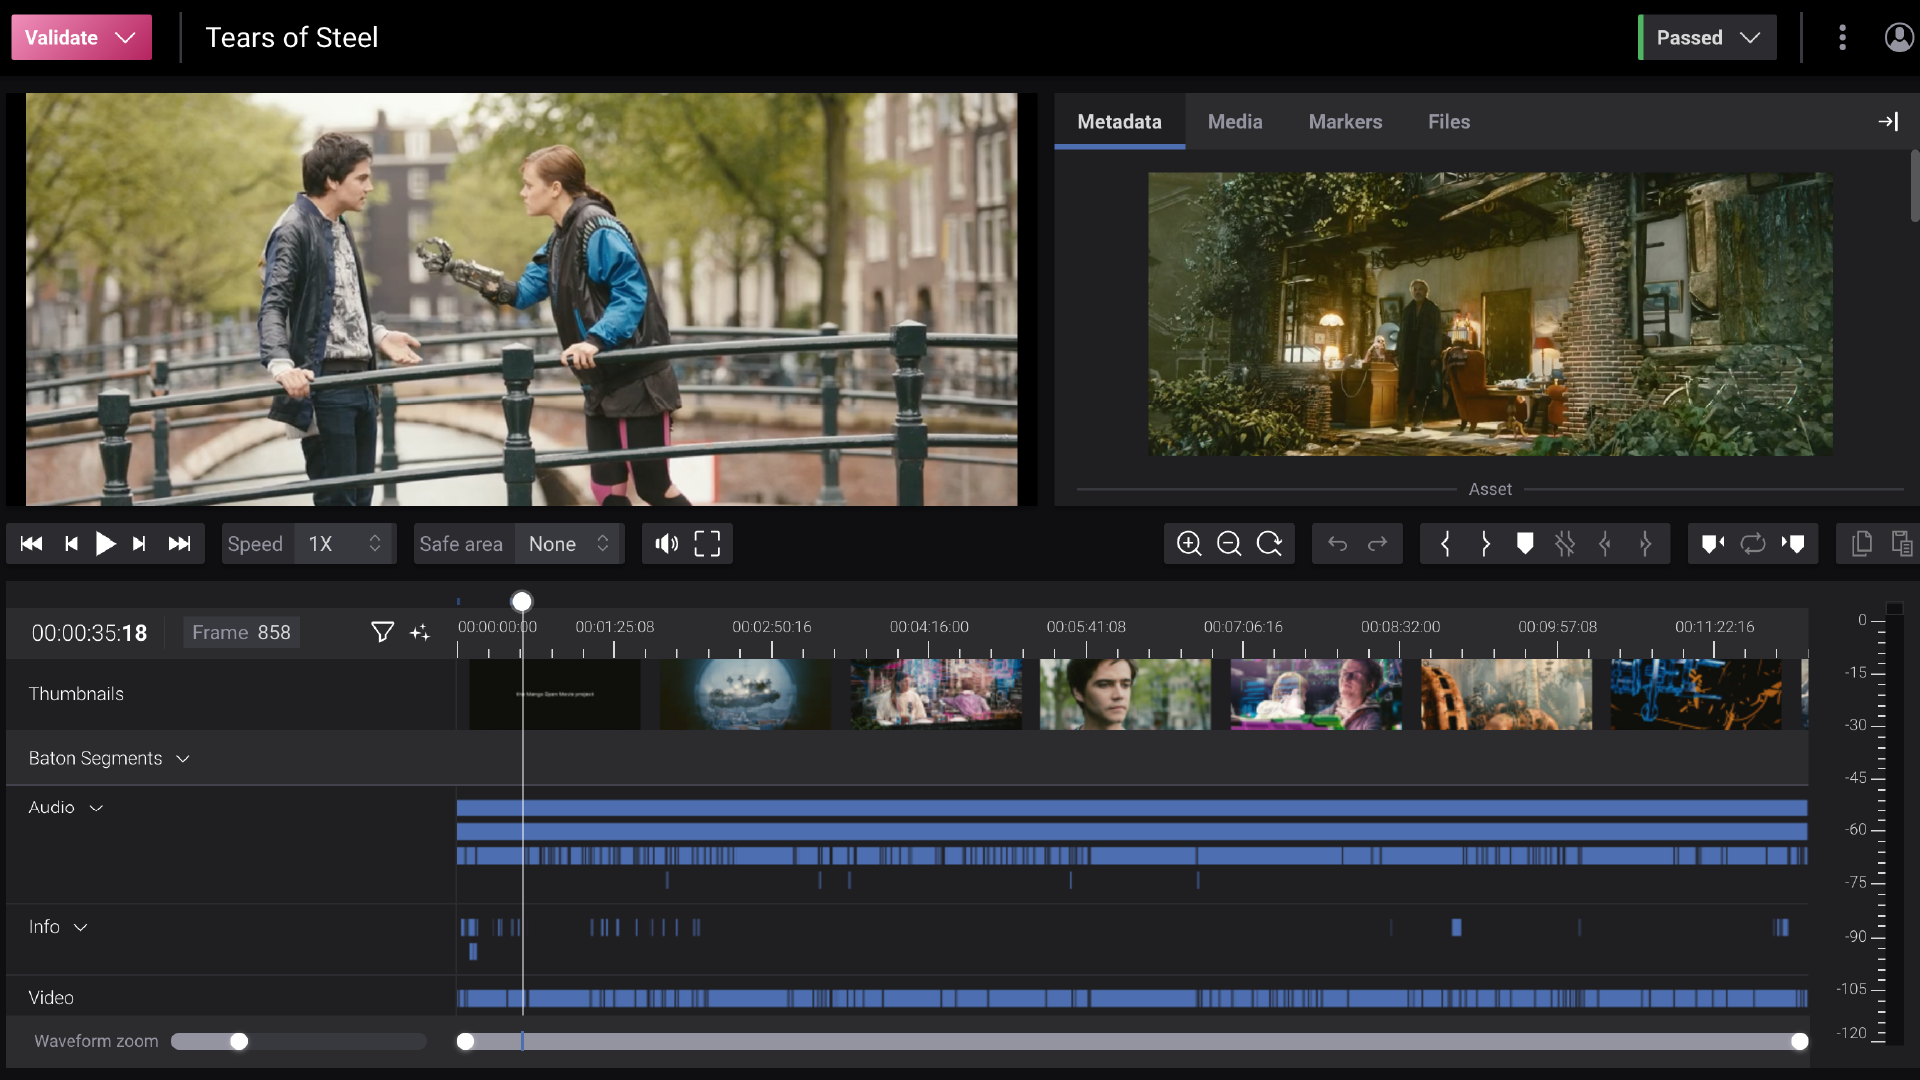Image resolution: width=1920 pixels, height=1080 pixels.
Task: Collapse the right side panel
Action: point(1888,122)
